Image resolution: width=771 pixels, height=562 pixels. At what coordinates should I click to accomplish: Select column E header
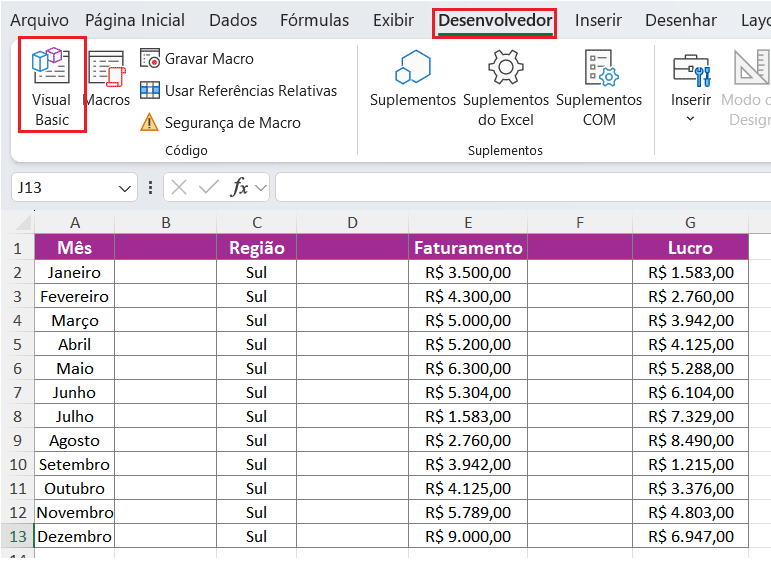click(468, 222)
